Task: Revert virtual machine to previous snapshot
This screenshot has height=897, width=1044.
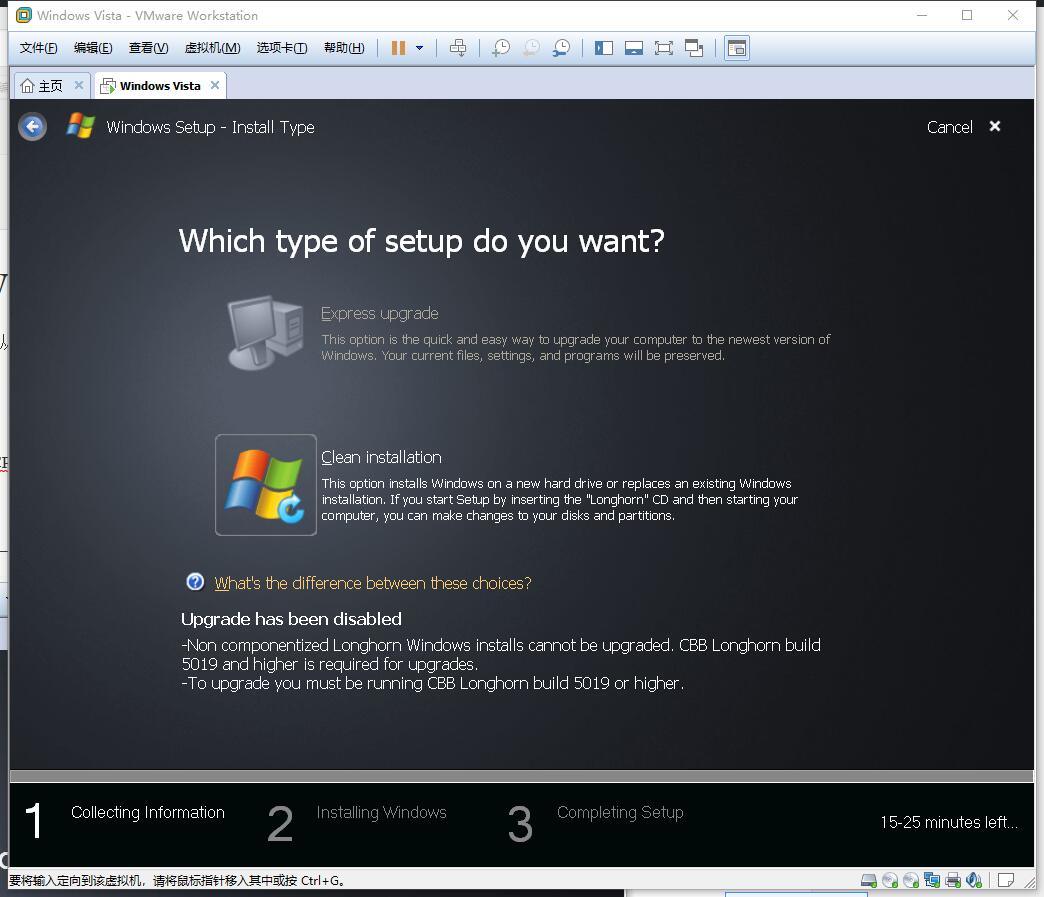Action: tap(531, 48)
